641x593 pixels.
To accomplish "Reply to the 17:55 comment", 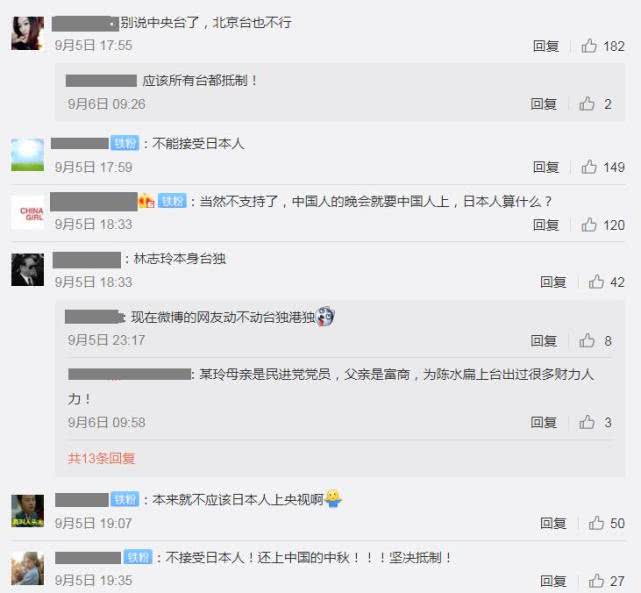I will 546,46.
